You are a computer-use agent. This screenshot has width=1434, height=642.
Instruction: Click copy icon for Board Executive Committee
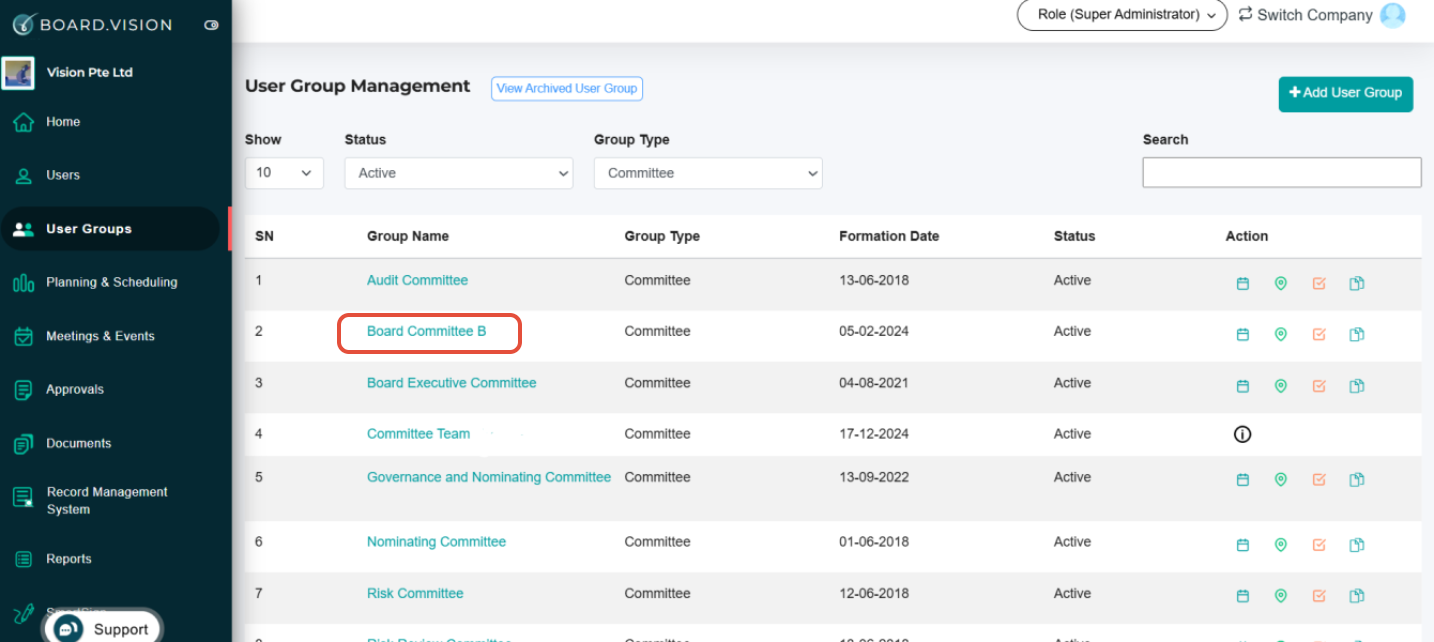point(1357,385)
